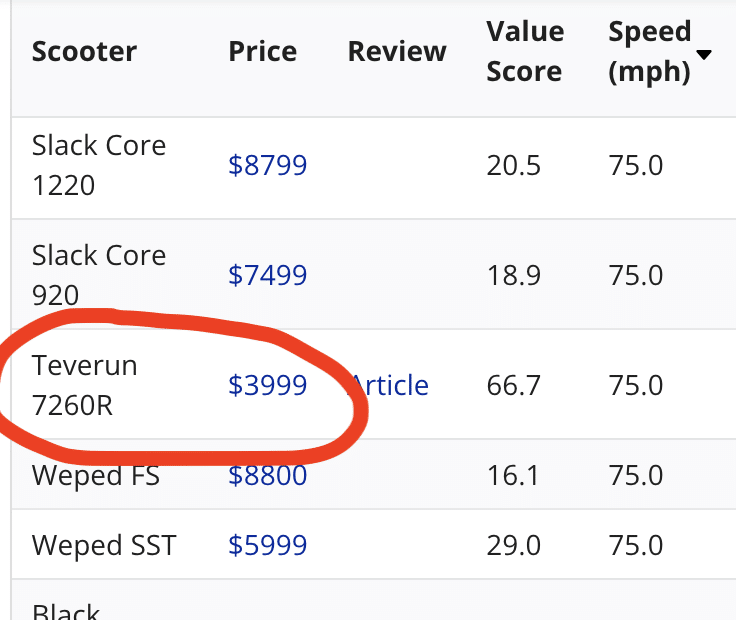Click the Review column header
The height and width of the screenshot is (620, 736).
[x=397, y=52]
